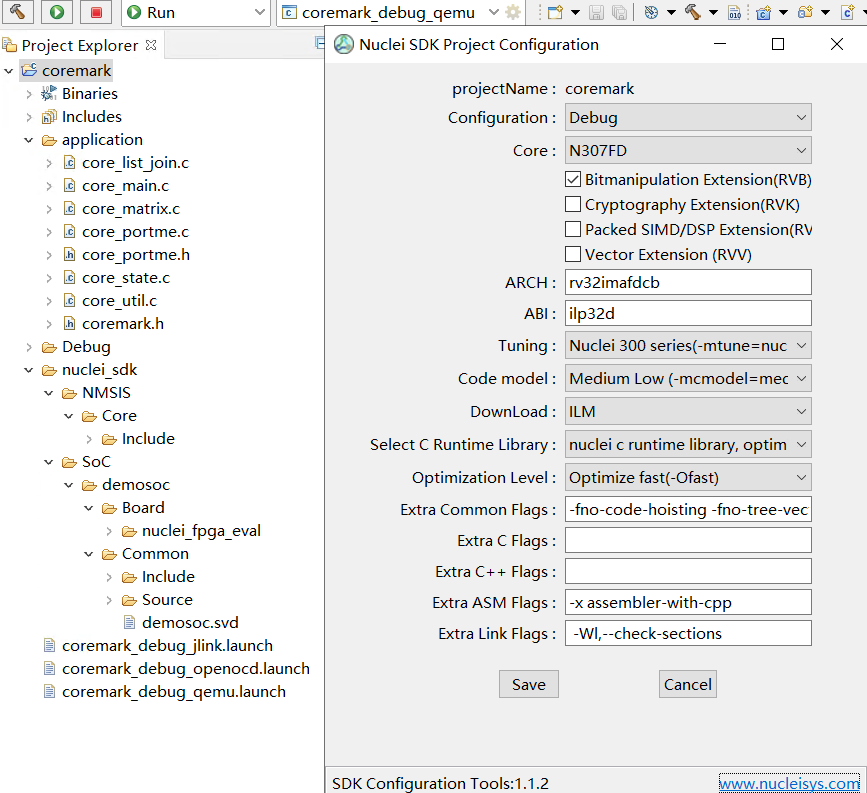
Task: Select the demosoc folder
Action: click(x=135, y=485)
